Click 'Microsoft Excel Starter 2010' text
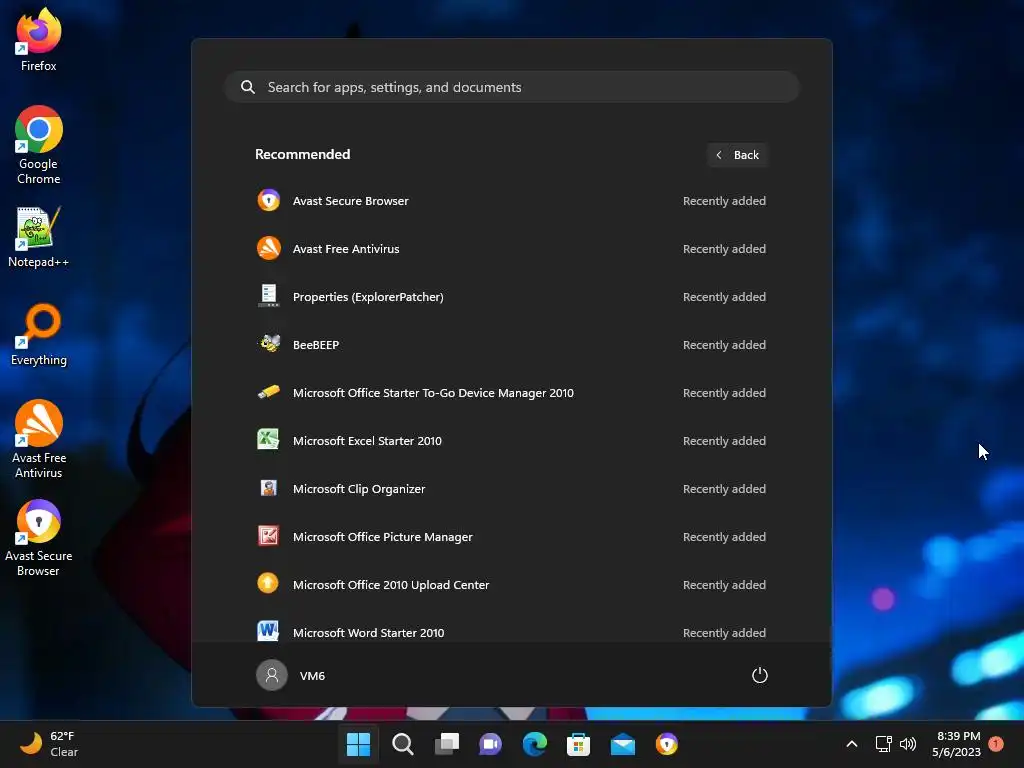Screen dimensions: 1024x768 point(367,441)
